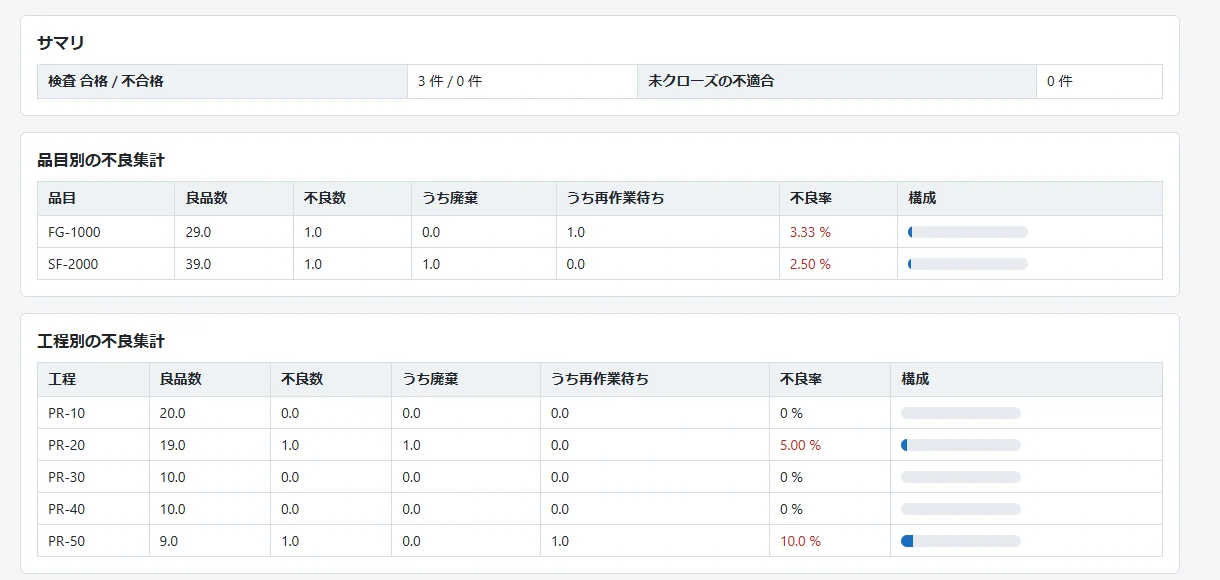This screenshot has height=580, width=1220.
Task: Click 良品数 header in the item table
Action: [207, 198]
